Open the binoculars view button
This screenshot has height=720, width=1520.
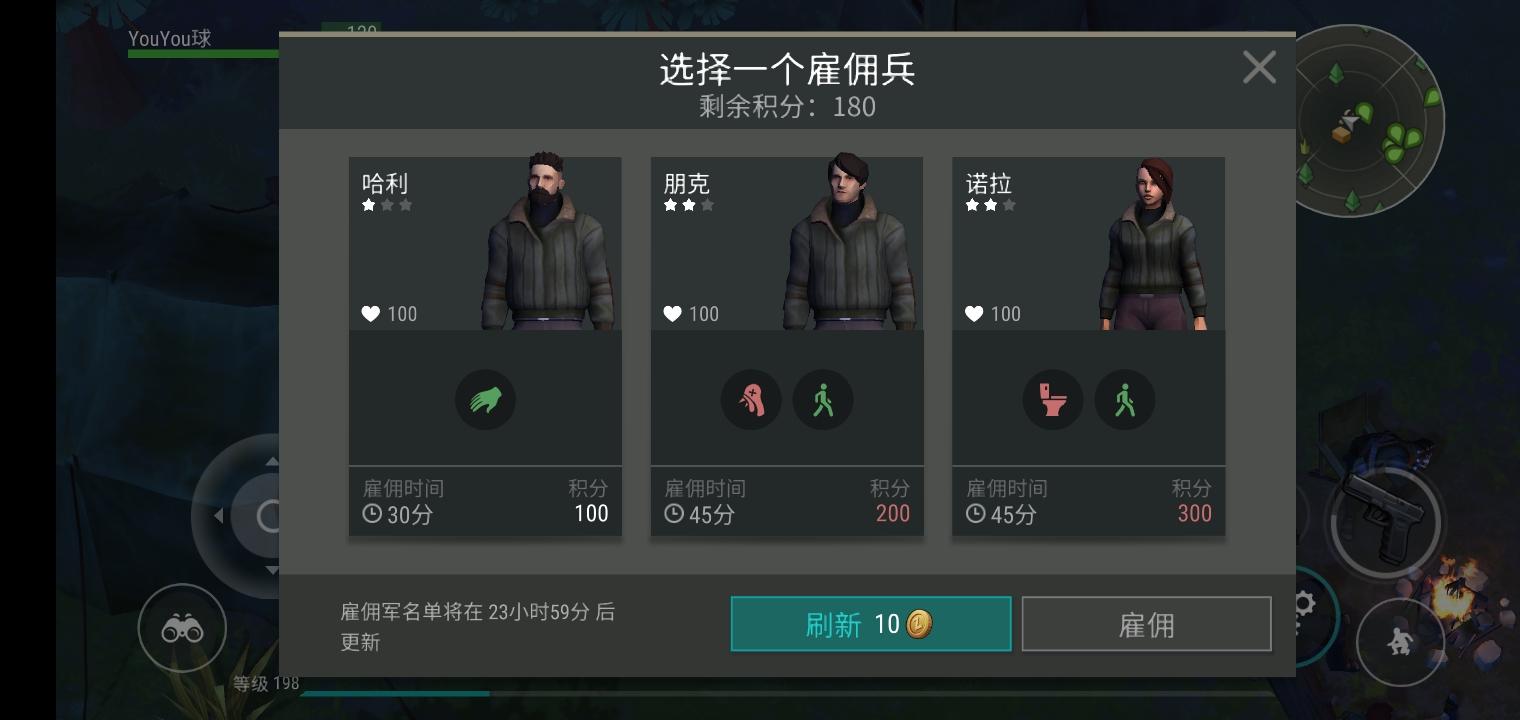[182, 628]
